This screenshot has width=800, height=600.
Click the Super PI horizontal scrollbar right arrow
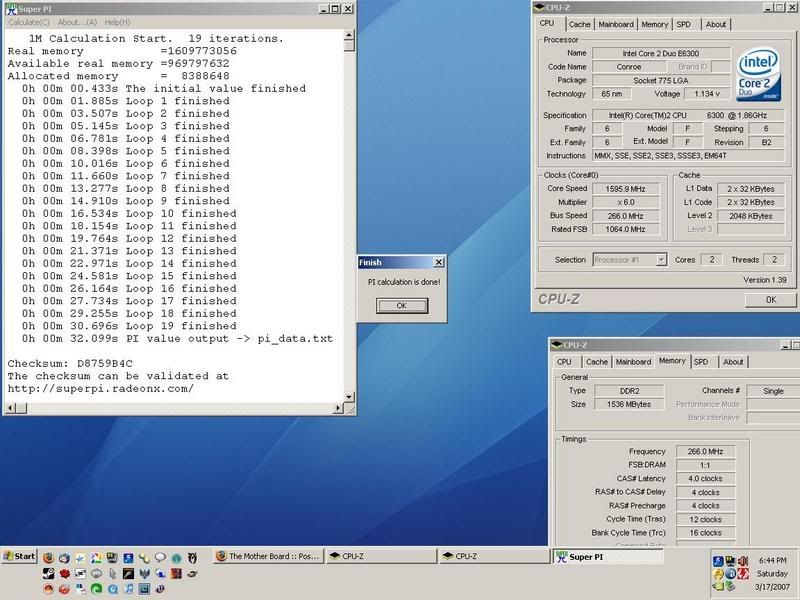(338, 408)
